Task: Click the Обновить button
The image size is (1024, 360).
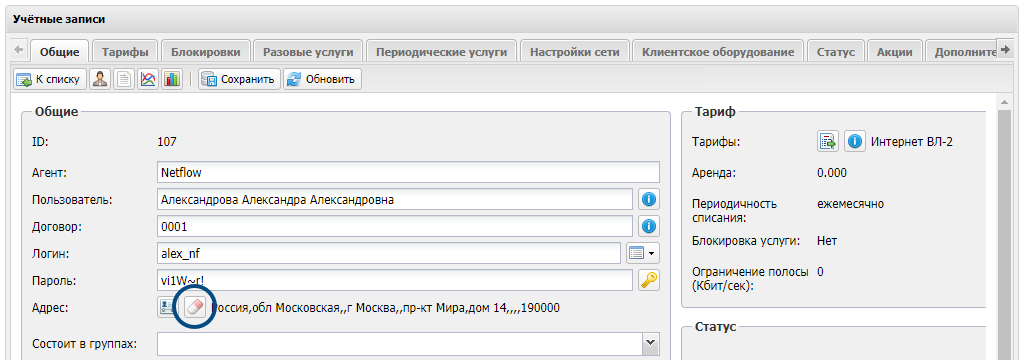Action: [323, 80]
